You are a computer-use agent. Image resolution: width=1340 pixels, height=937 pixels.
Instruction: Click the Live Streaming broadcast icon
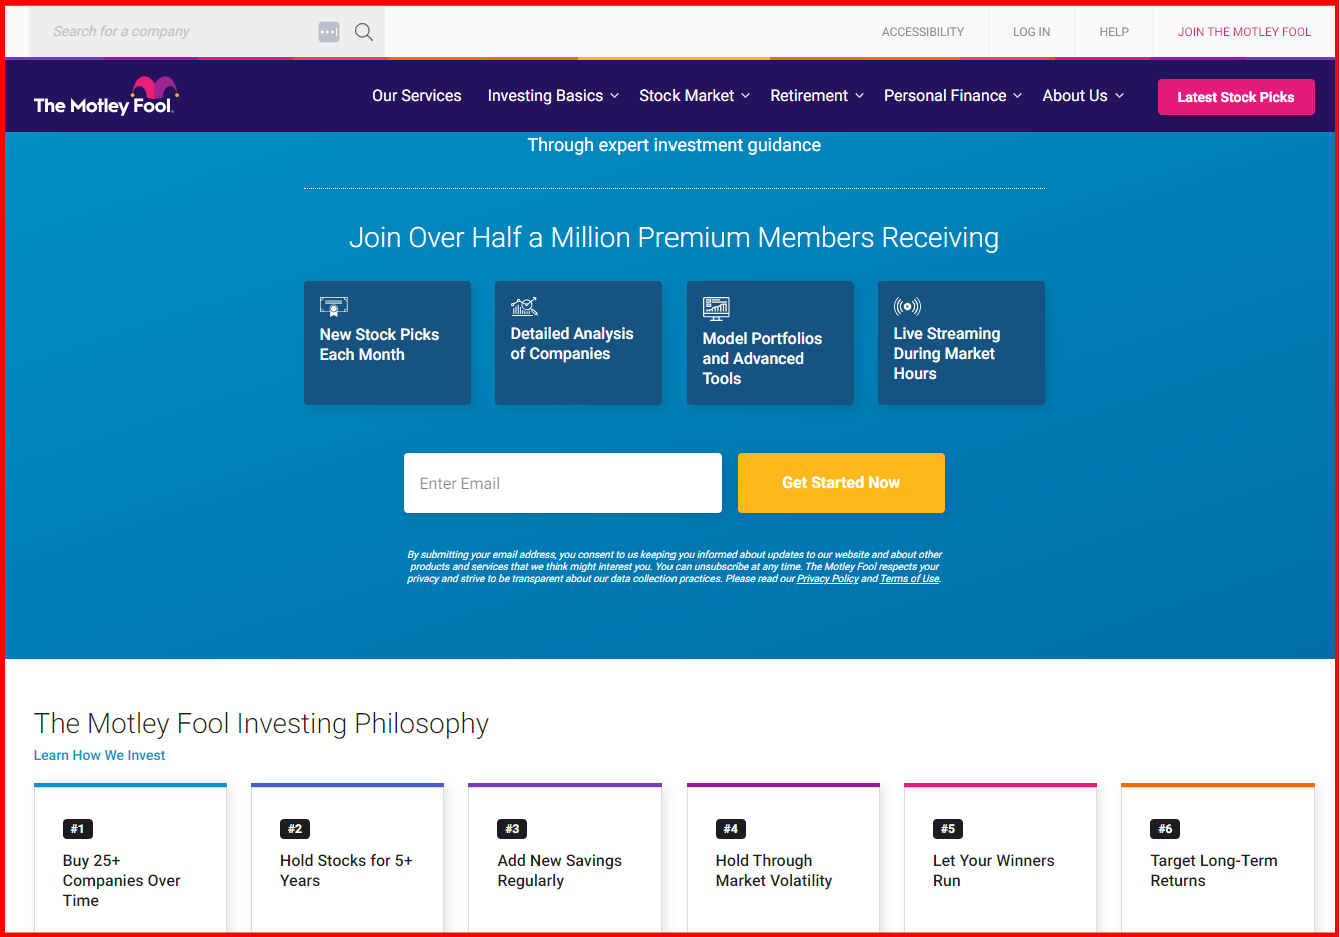[x=907, y=307]
